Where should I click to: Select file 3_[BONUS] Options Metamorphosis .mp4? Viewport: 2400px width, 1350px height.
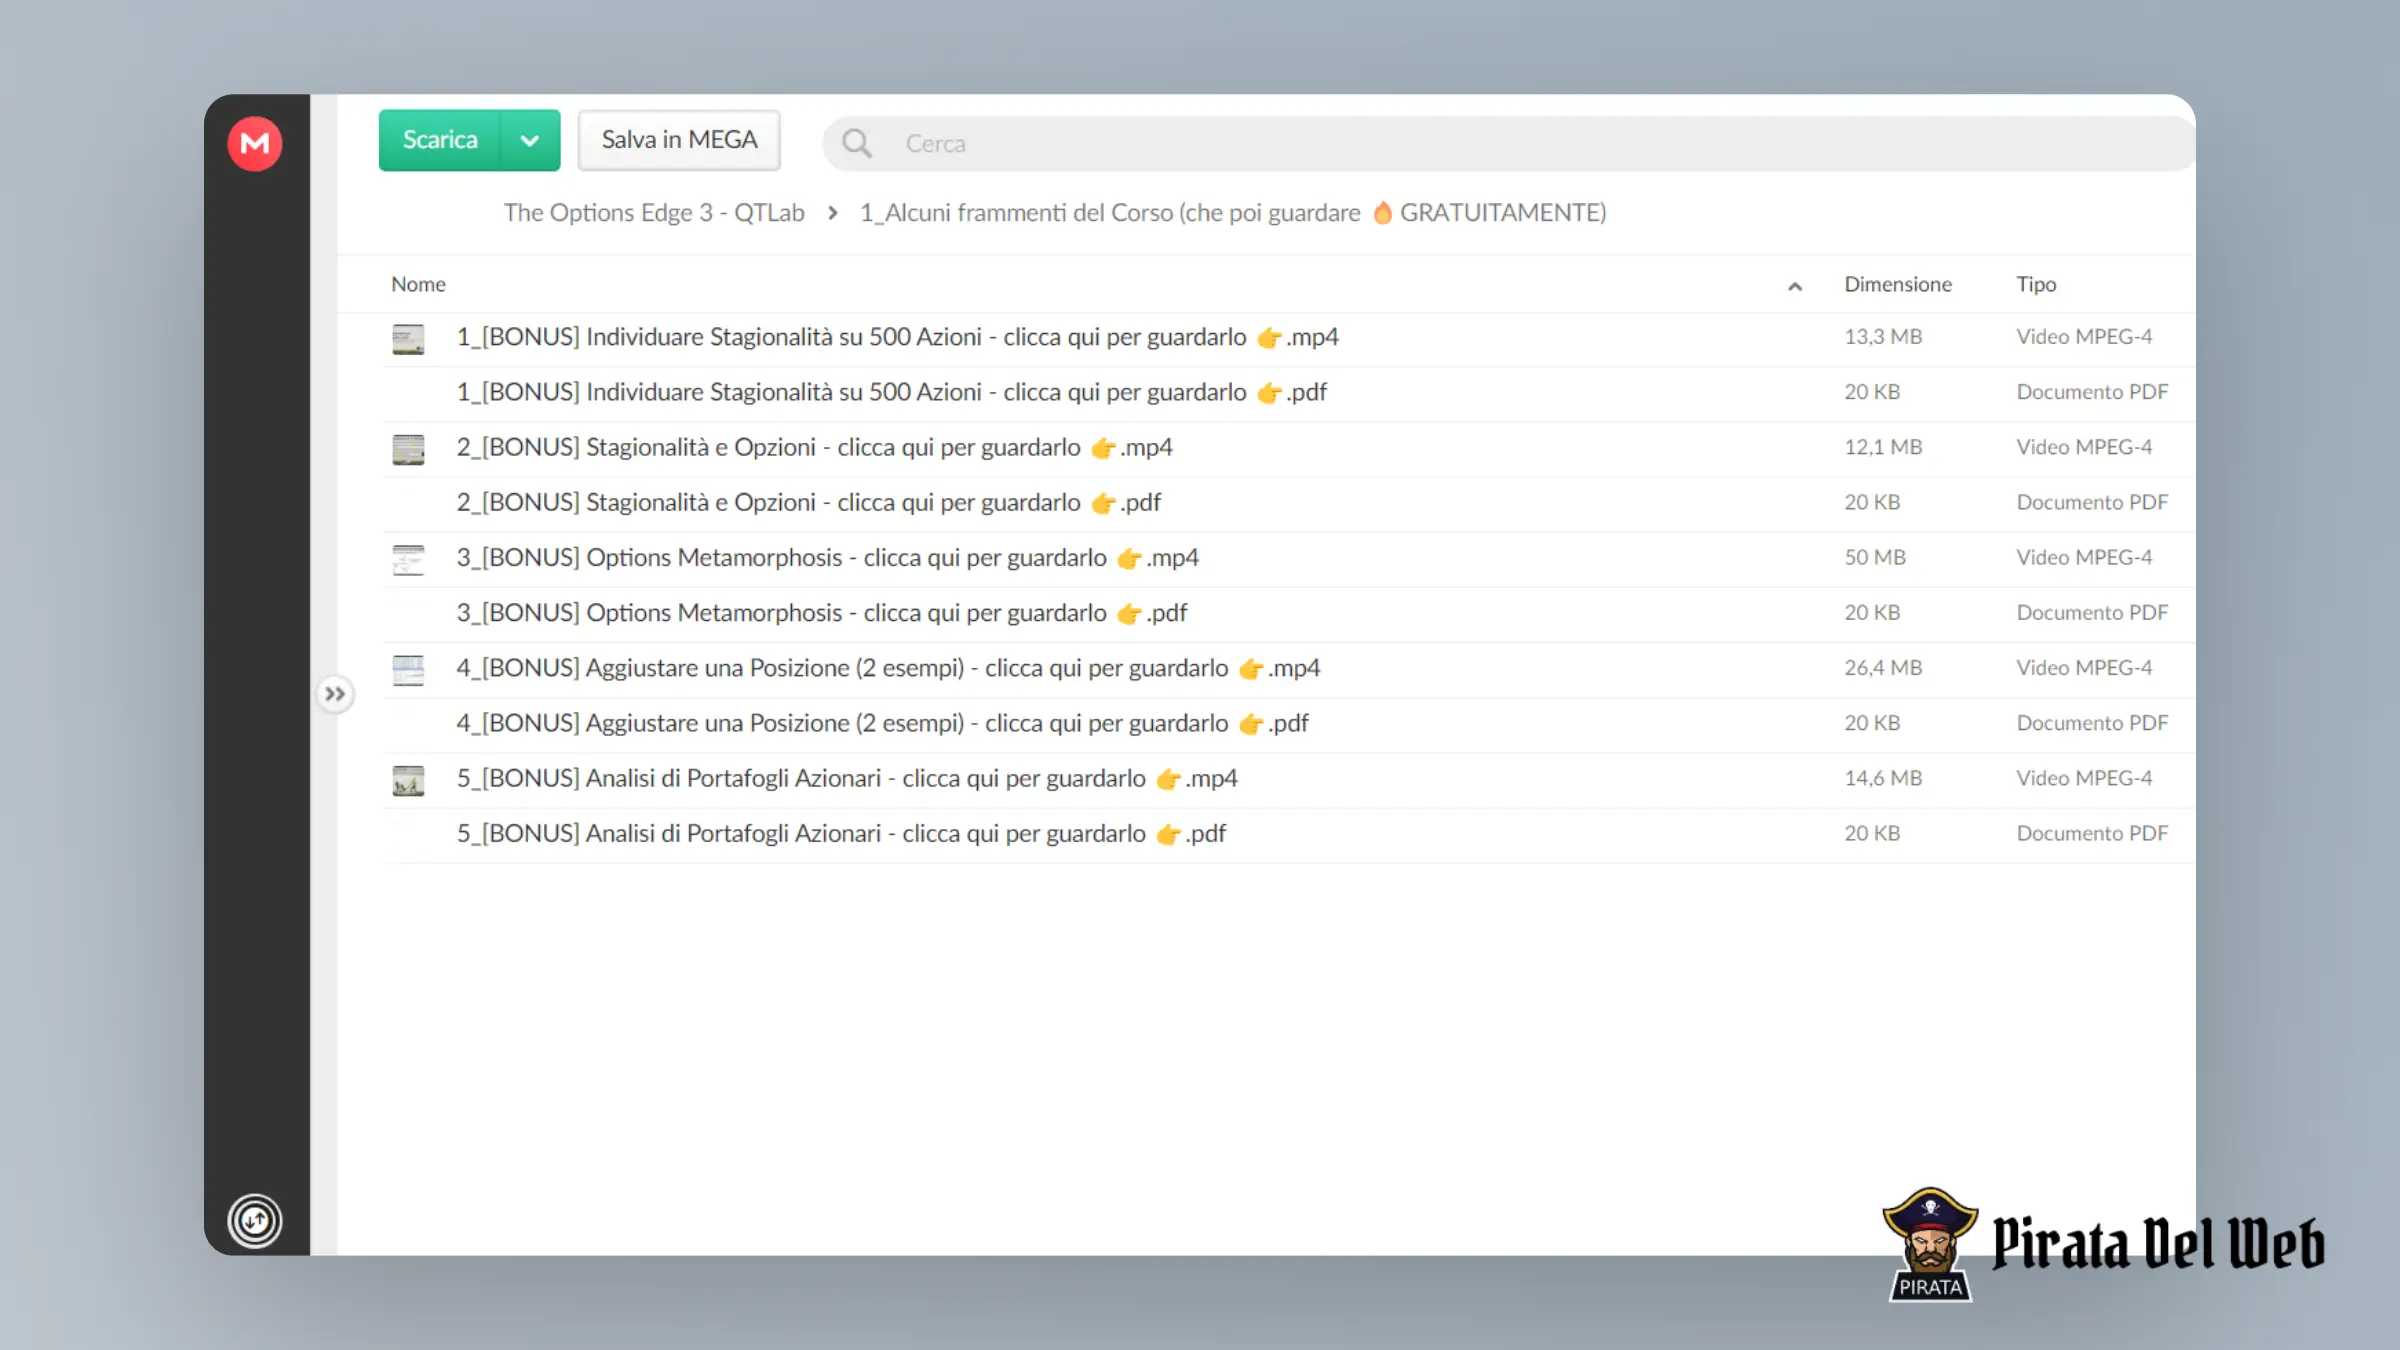click(827, 557)
